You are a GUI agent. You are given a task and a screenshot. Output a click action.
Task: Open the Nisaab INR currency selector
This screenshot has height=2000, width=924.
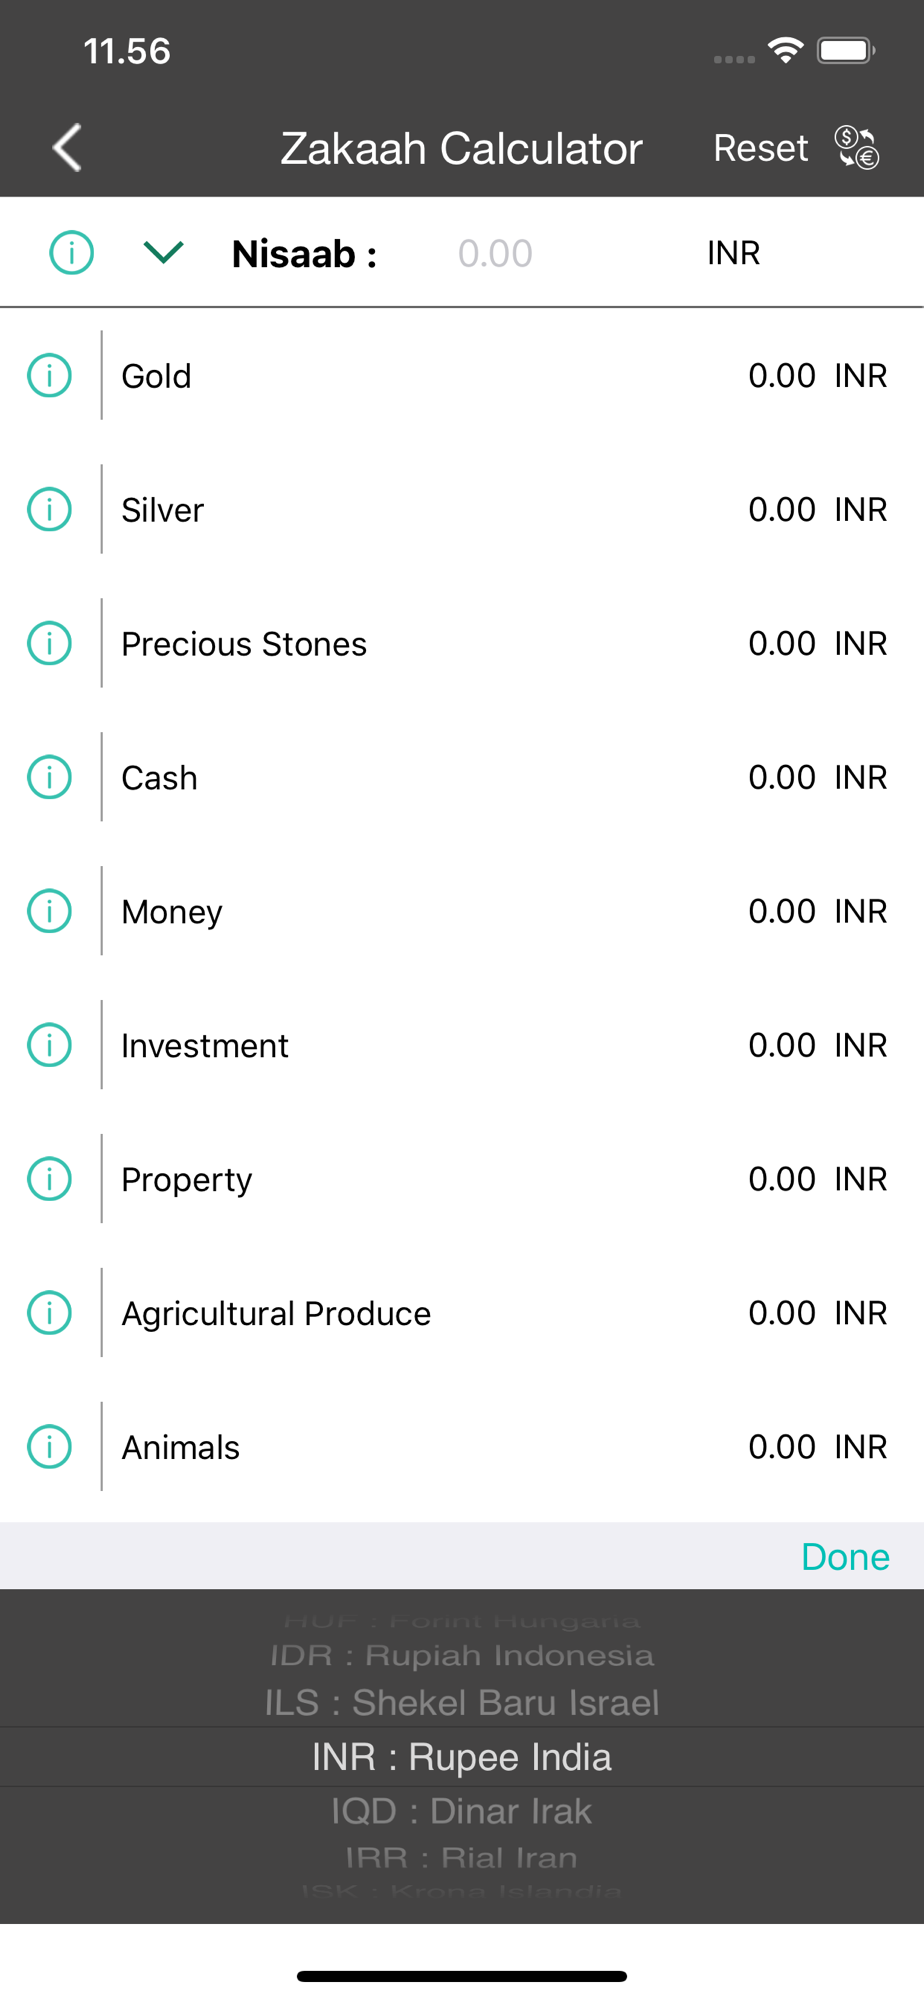pyautogui.click(x=733, y=253)
